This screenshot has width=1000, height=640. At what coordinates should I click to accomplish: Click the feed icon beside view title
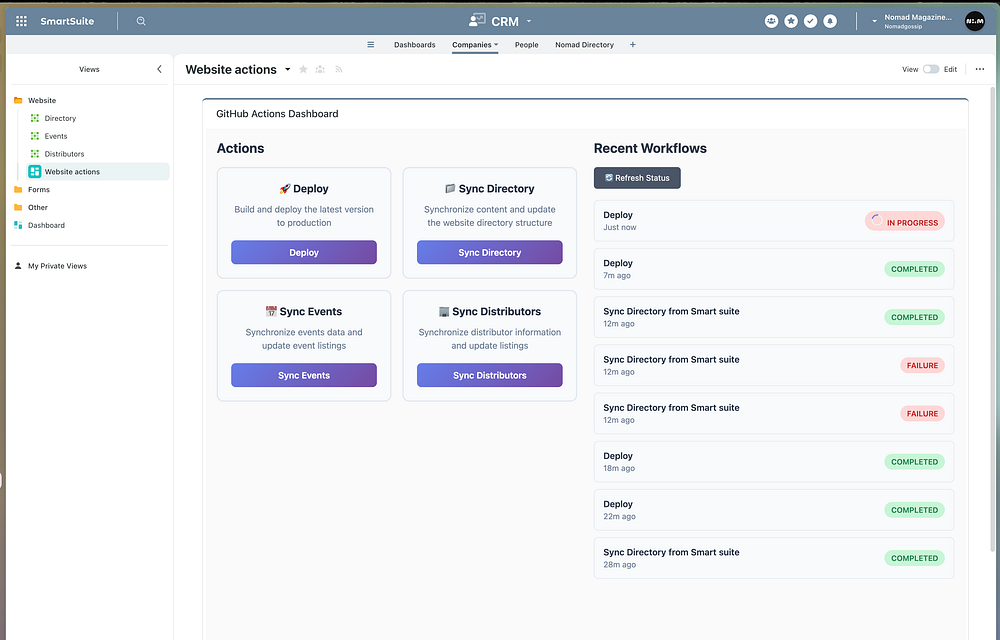(339, 69)
